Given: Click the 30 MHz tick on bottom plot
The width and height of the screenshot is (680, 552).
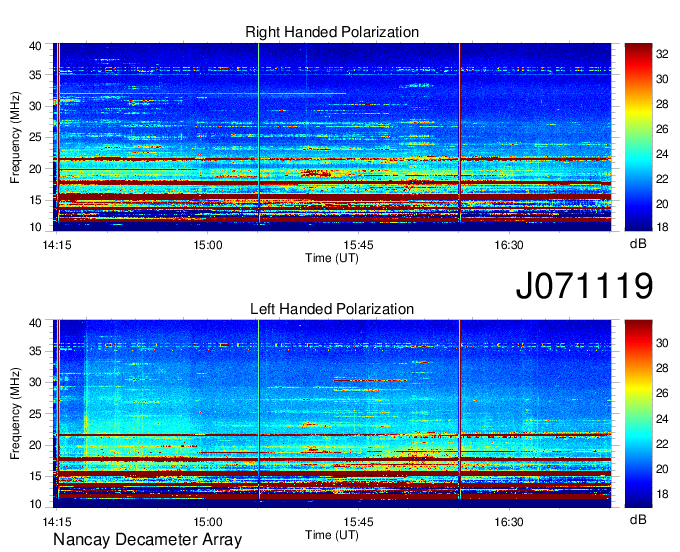Looking at the screenshot, I should 35,382.
